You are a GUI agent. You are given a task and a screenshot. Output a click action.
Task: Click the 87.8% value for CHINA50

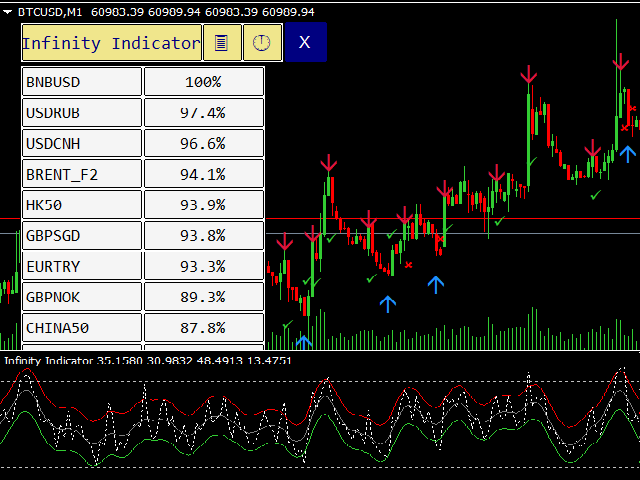tap(204, 328)
